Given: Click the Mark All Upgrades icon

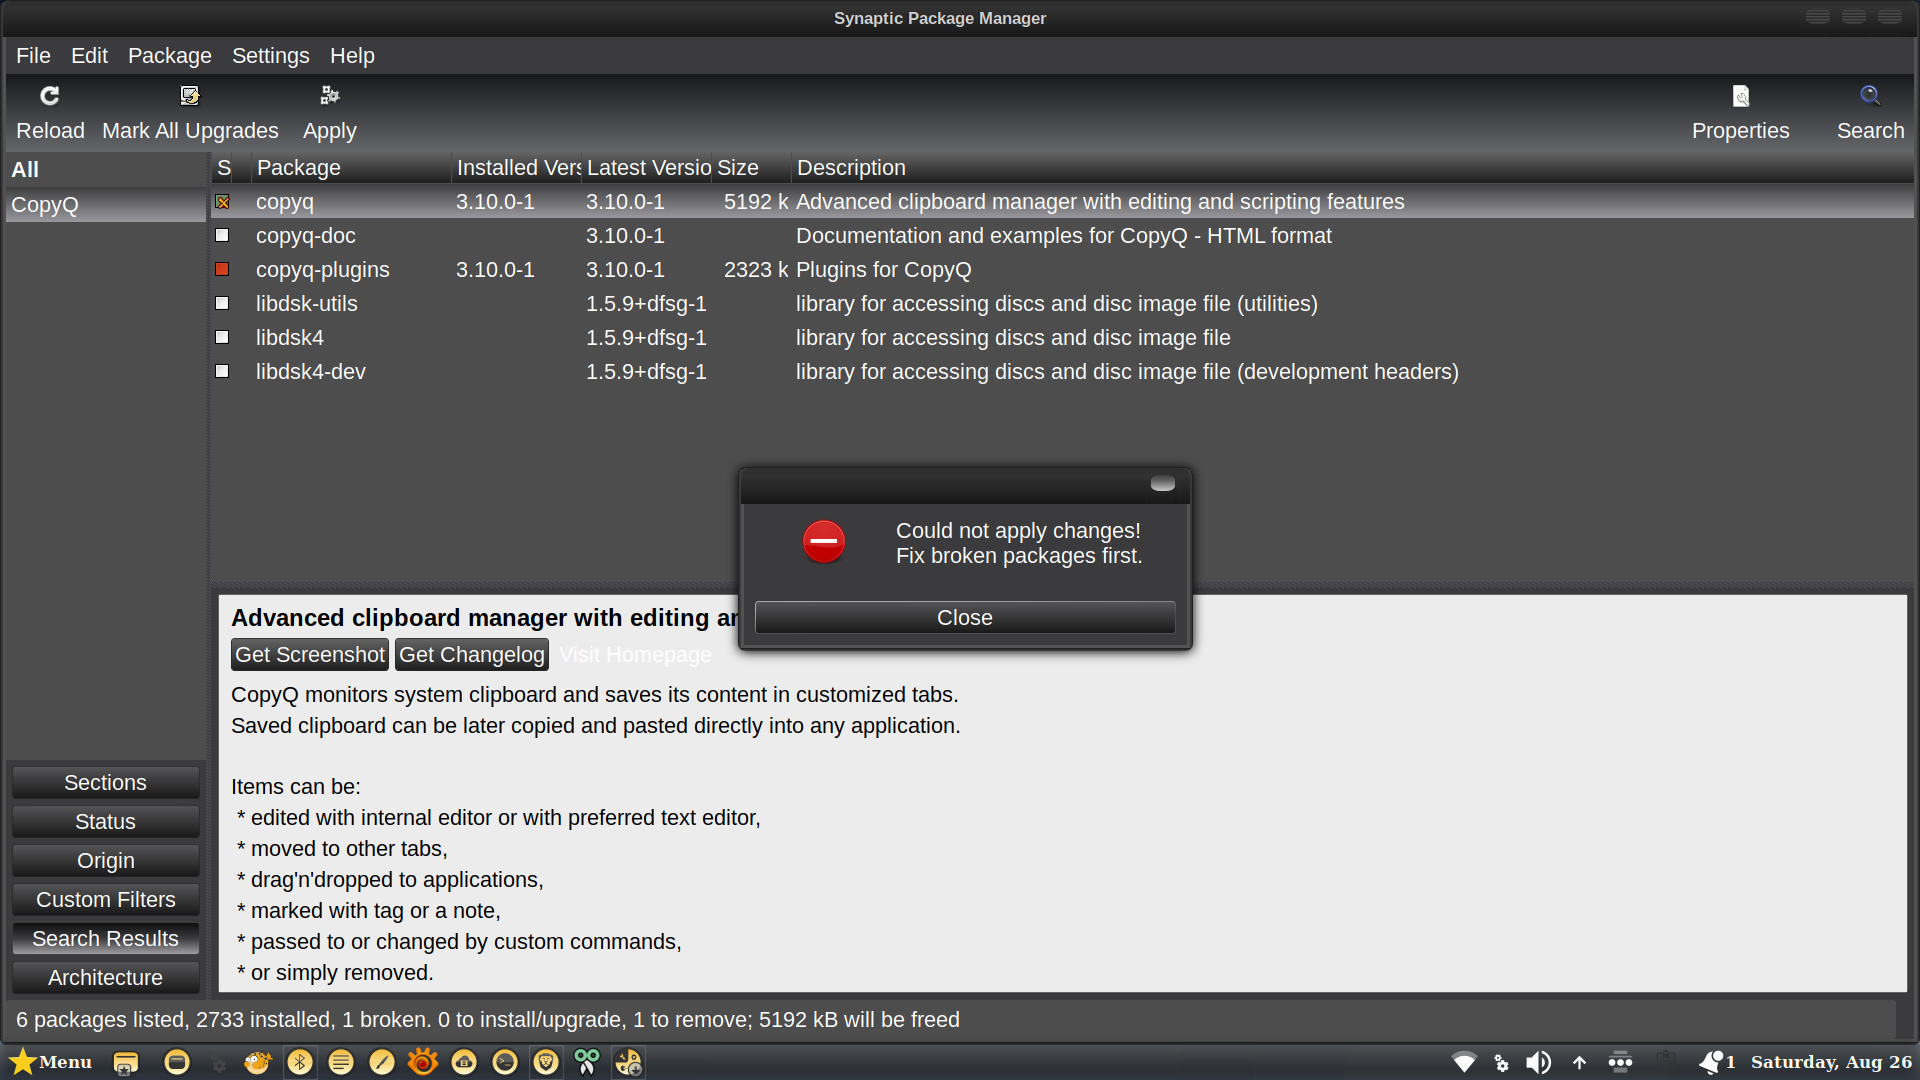Looking at the screenshot, I should pos(190,96).
